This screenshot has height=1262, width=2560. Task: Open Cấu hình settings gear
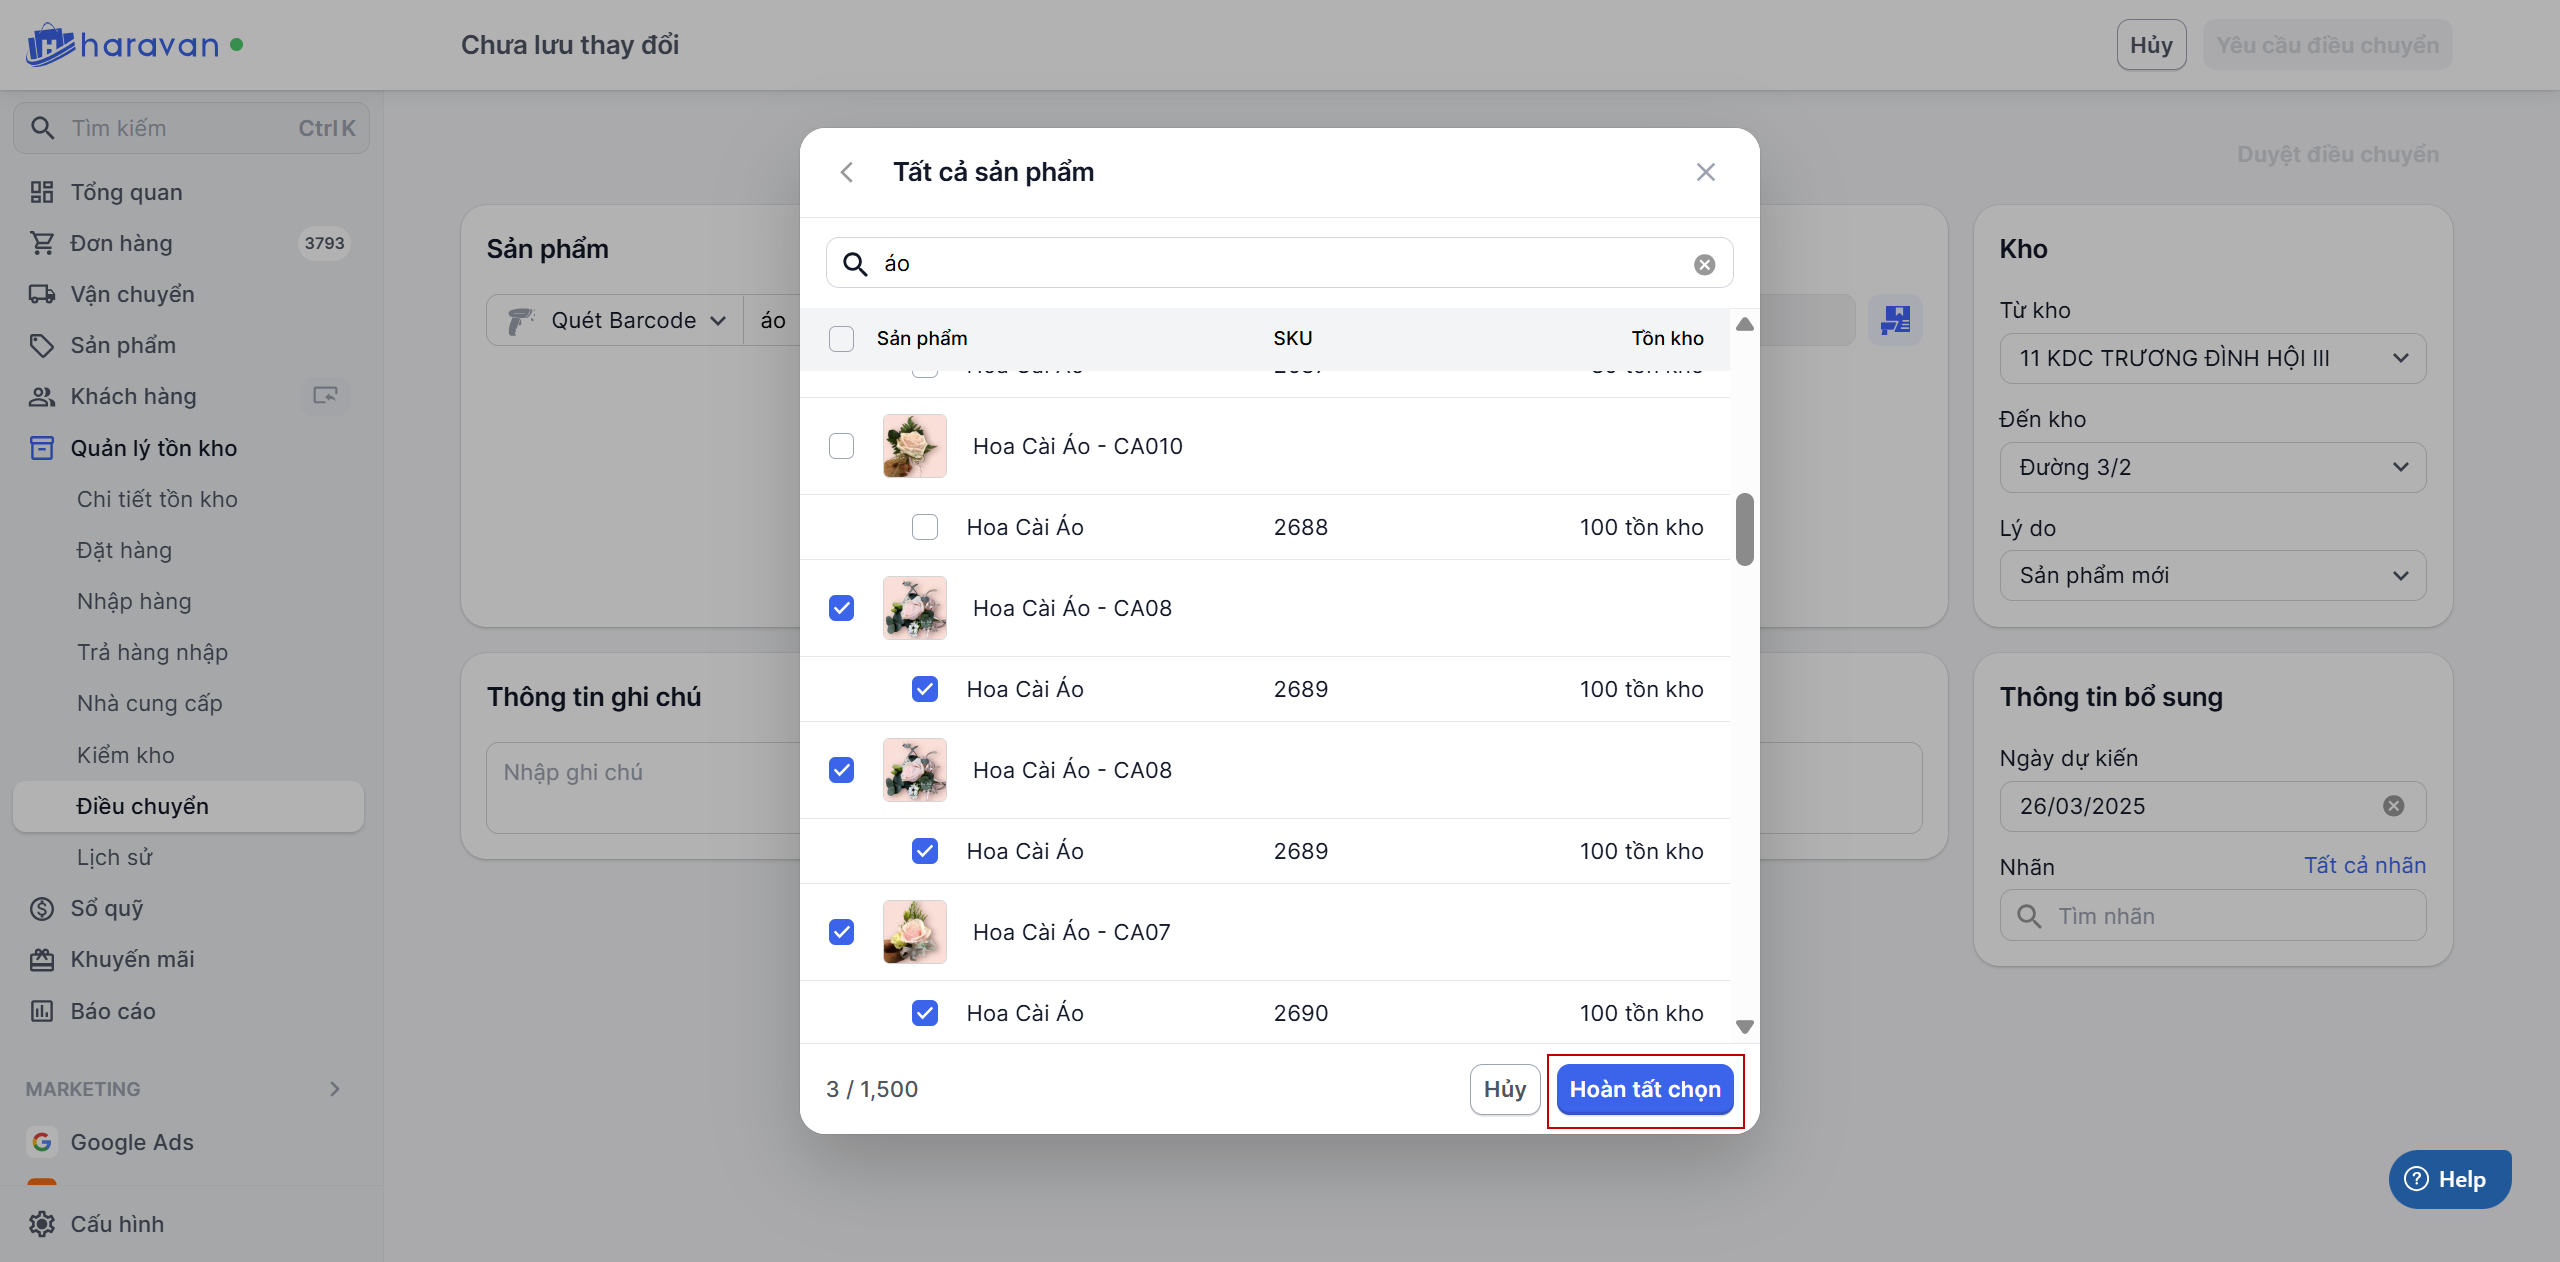coord(42,1223)
